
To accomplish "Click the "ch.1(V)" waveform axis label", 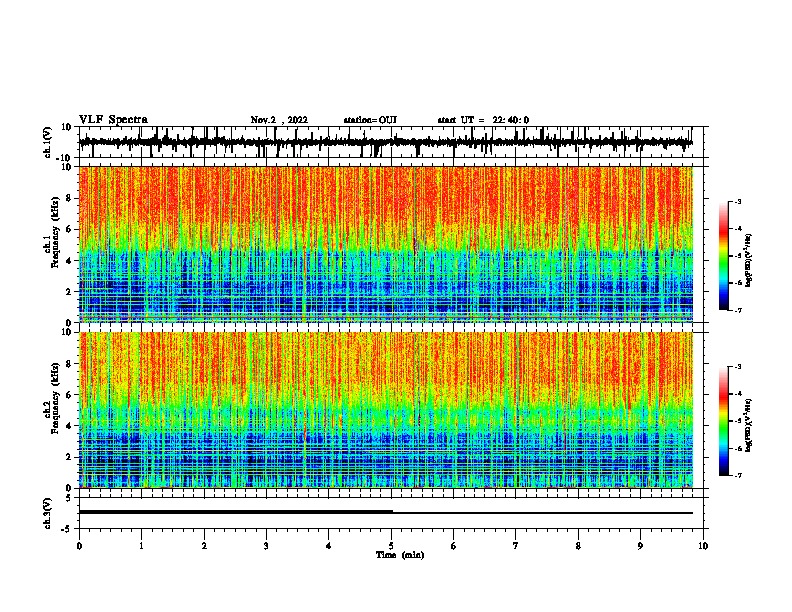I will [x=47, y=142].
